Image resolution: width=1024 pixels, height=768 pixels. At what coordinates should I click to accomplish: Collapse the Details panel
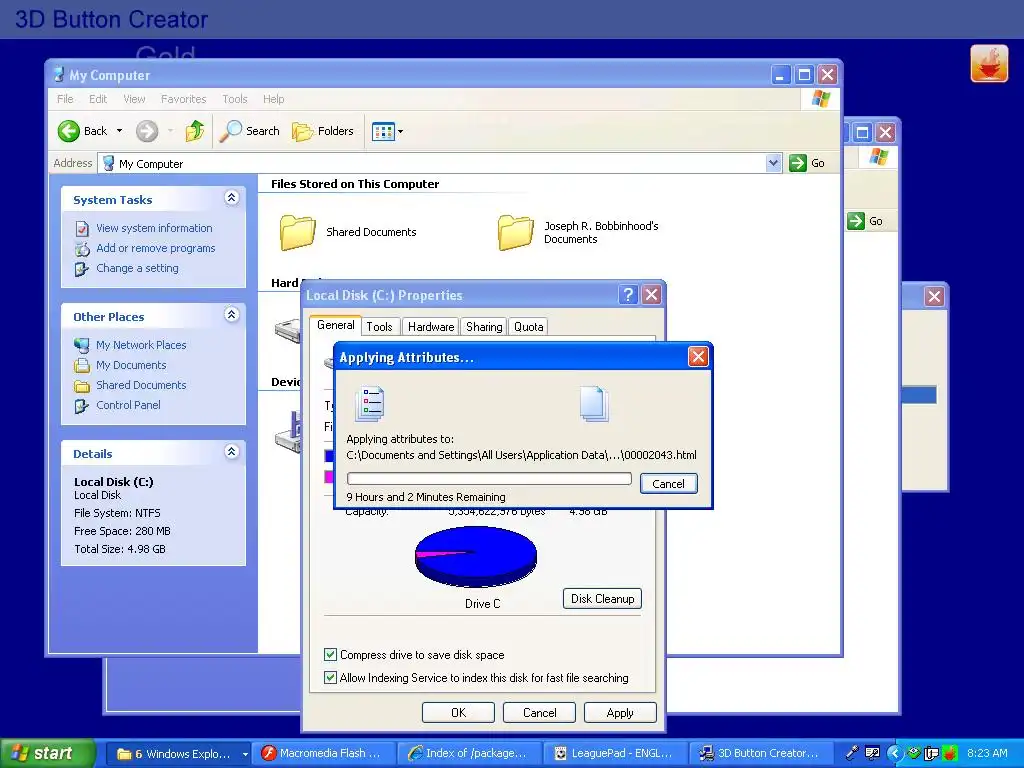pyautogui.click(x=231, y=452)
